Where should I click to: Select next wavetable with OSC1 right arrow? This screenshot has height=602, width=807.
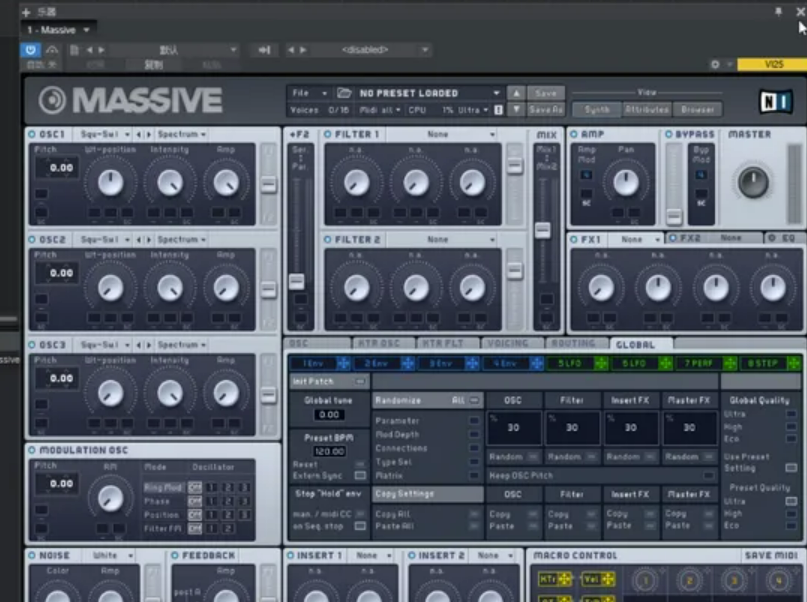pos(149,134)
